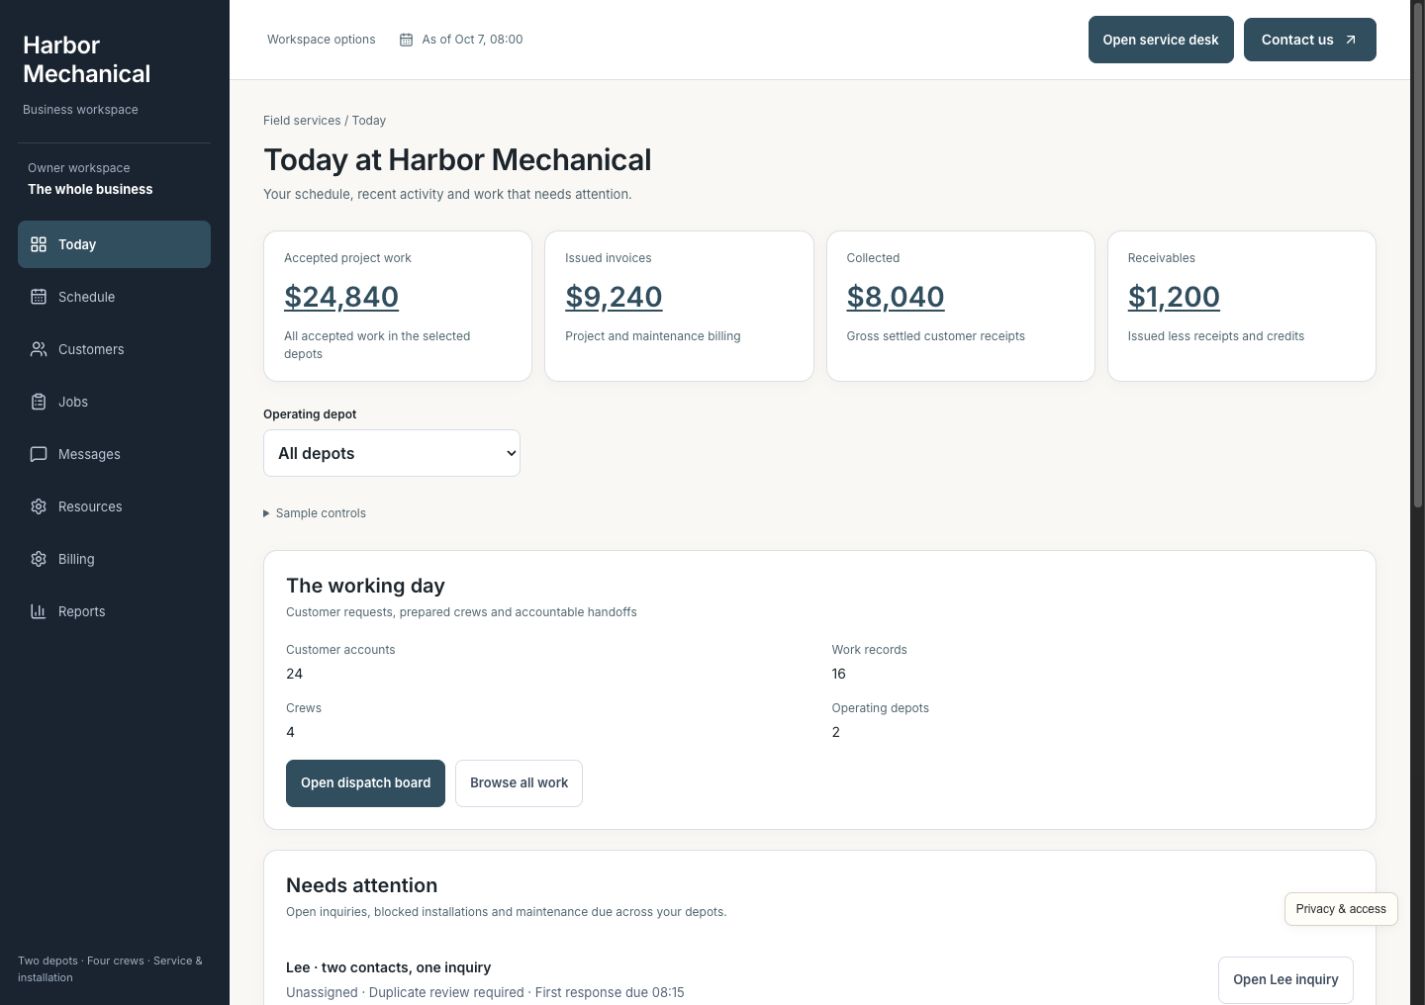Open Workspace options

point(321,40)
